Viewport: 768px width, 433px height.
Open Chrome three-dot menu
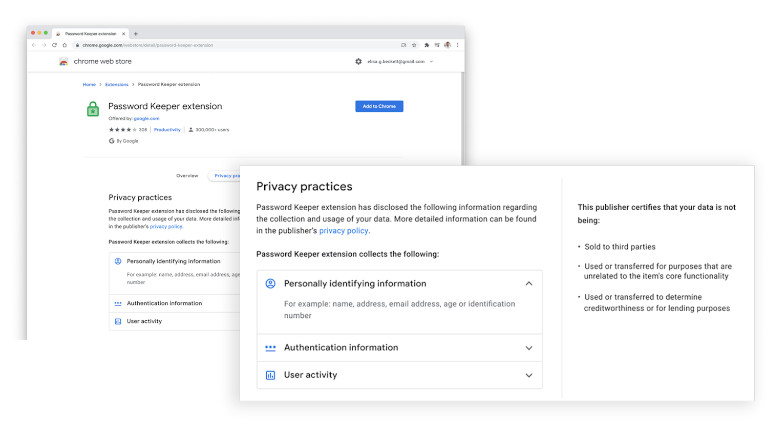pyautogui.click(x=457, y=45)
